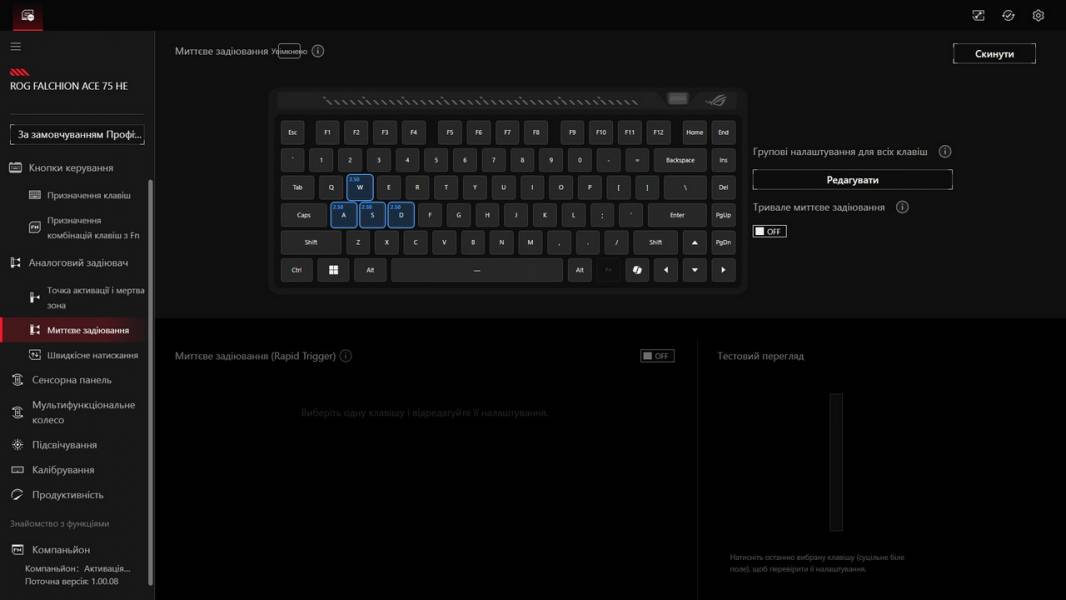Screen dimensions: 1066x600
Task: Enable the Rapid Trigger OFF switch
Action: [657, 356]
